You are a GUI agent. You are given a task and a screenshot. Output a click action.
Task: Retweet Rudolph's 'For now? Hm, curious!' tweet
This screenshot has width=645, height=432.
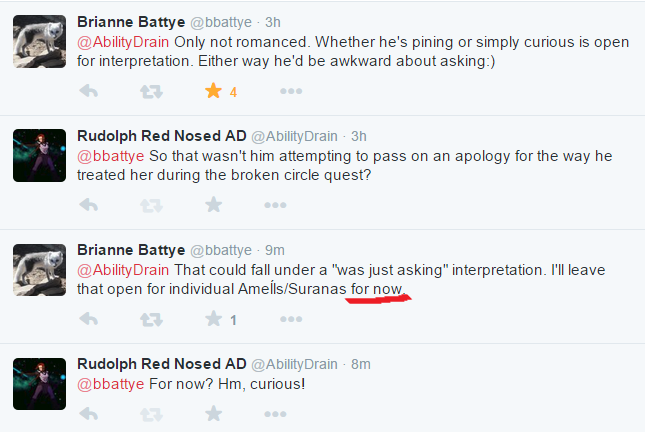[150, 413]
